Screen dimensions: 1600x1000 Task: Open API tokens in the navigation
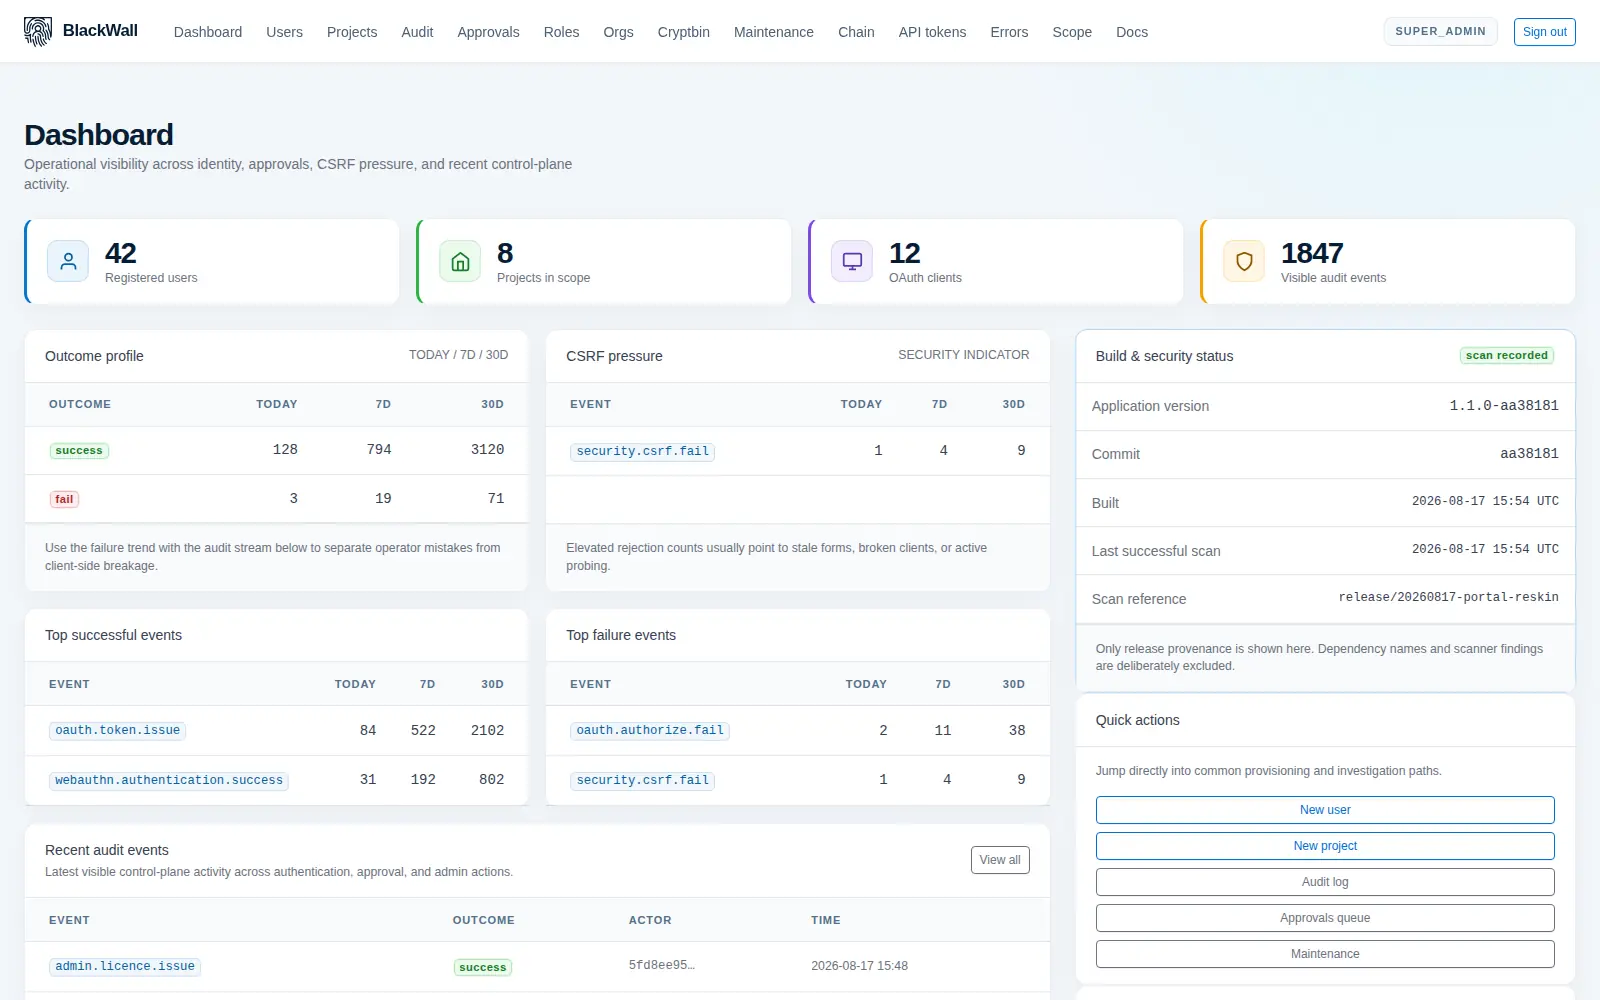pyautogui.click(x=932, y=32)
